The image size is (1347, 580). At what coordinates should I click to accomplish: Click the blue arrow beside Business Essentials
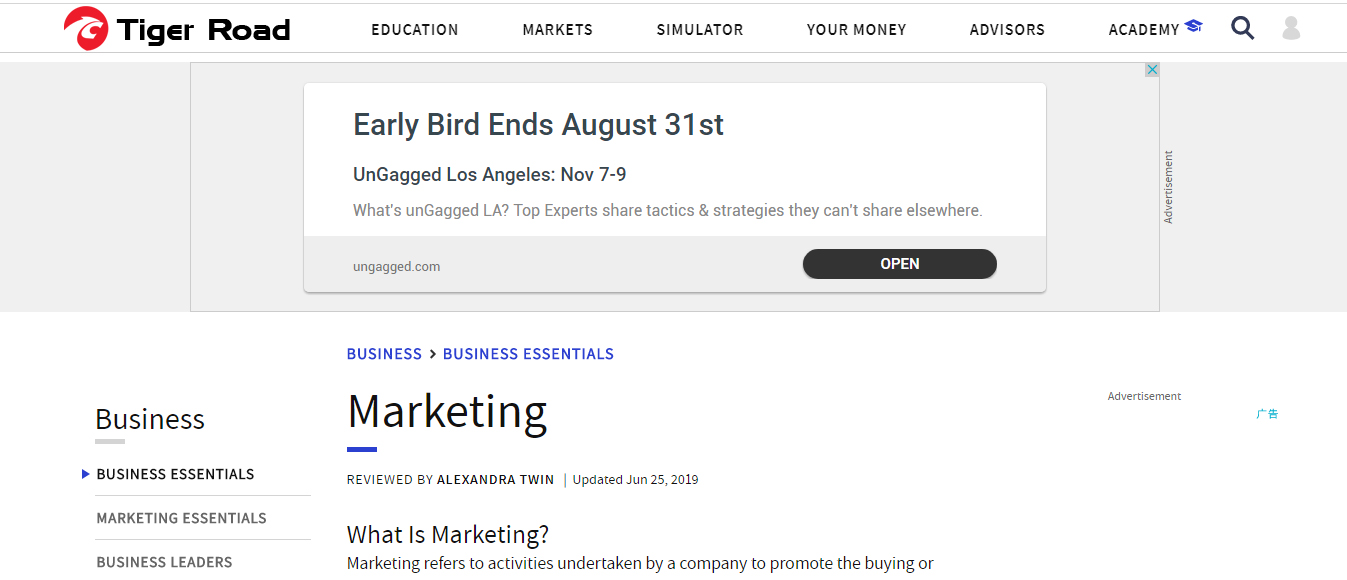coord(86,474)
